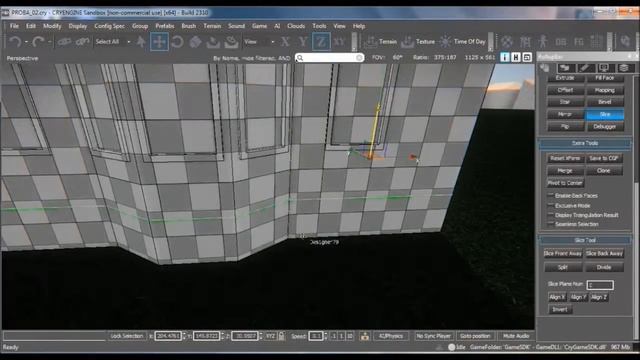
Task: Open the View coordinate system dropdown
Action: [259, 42]
